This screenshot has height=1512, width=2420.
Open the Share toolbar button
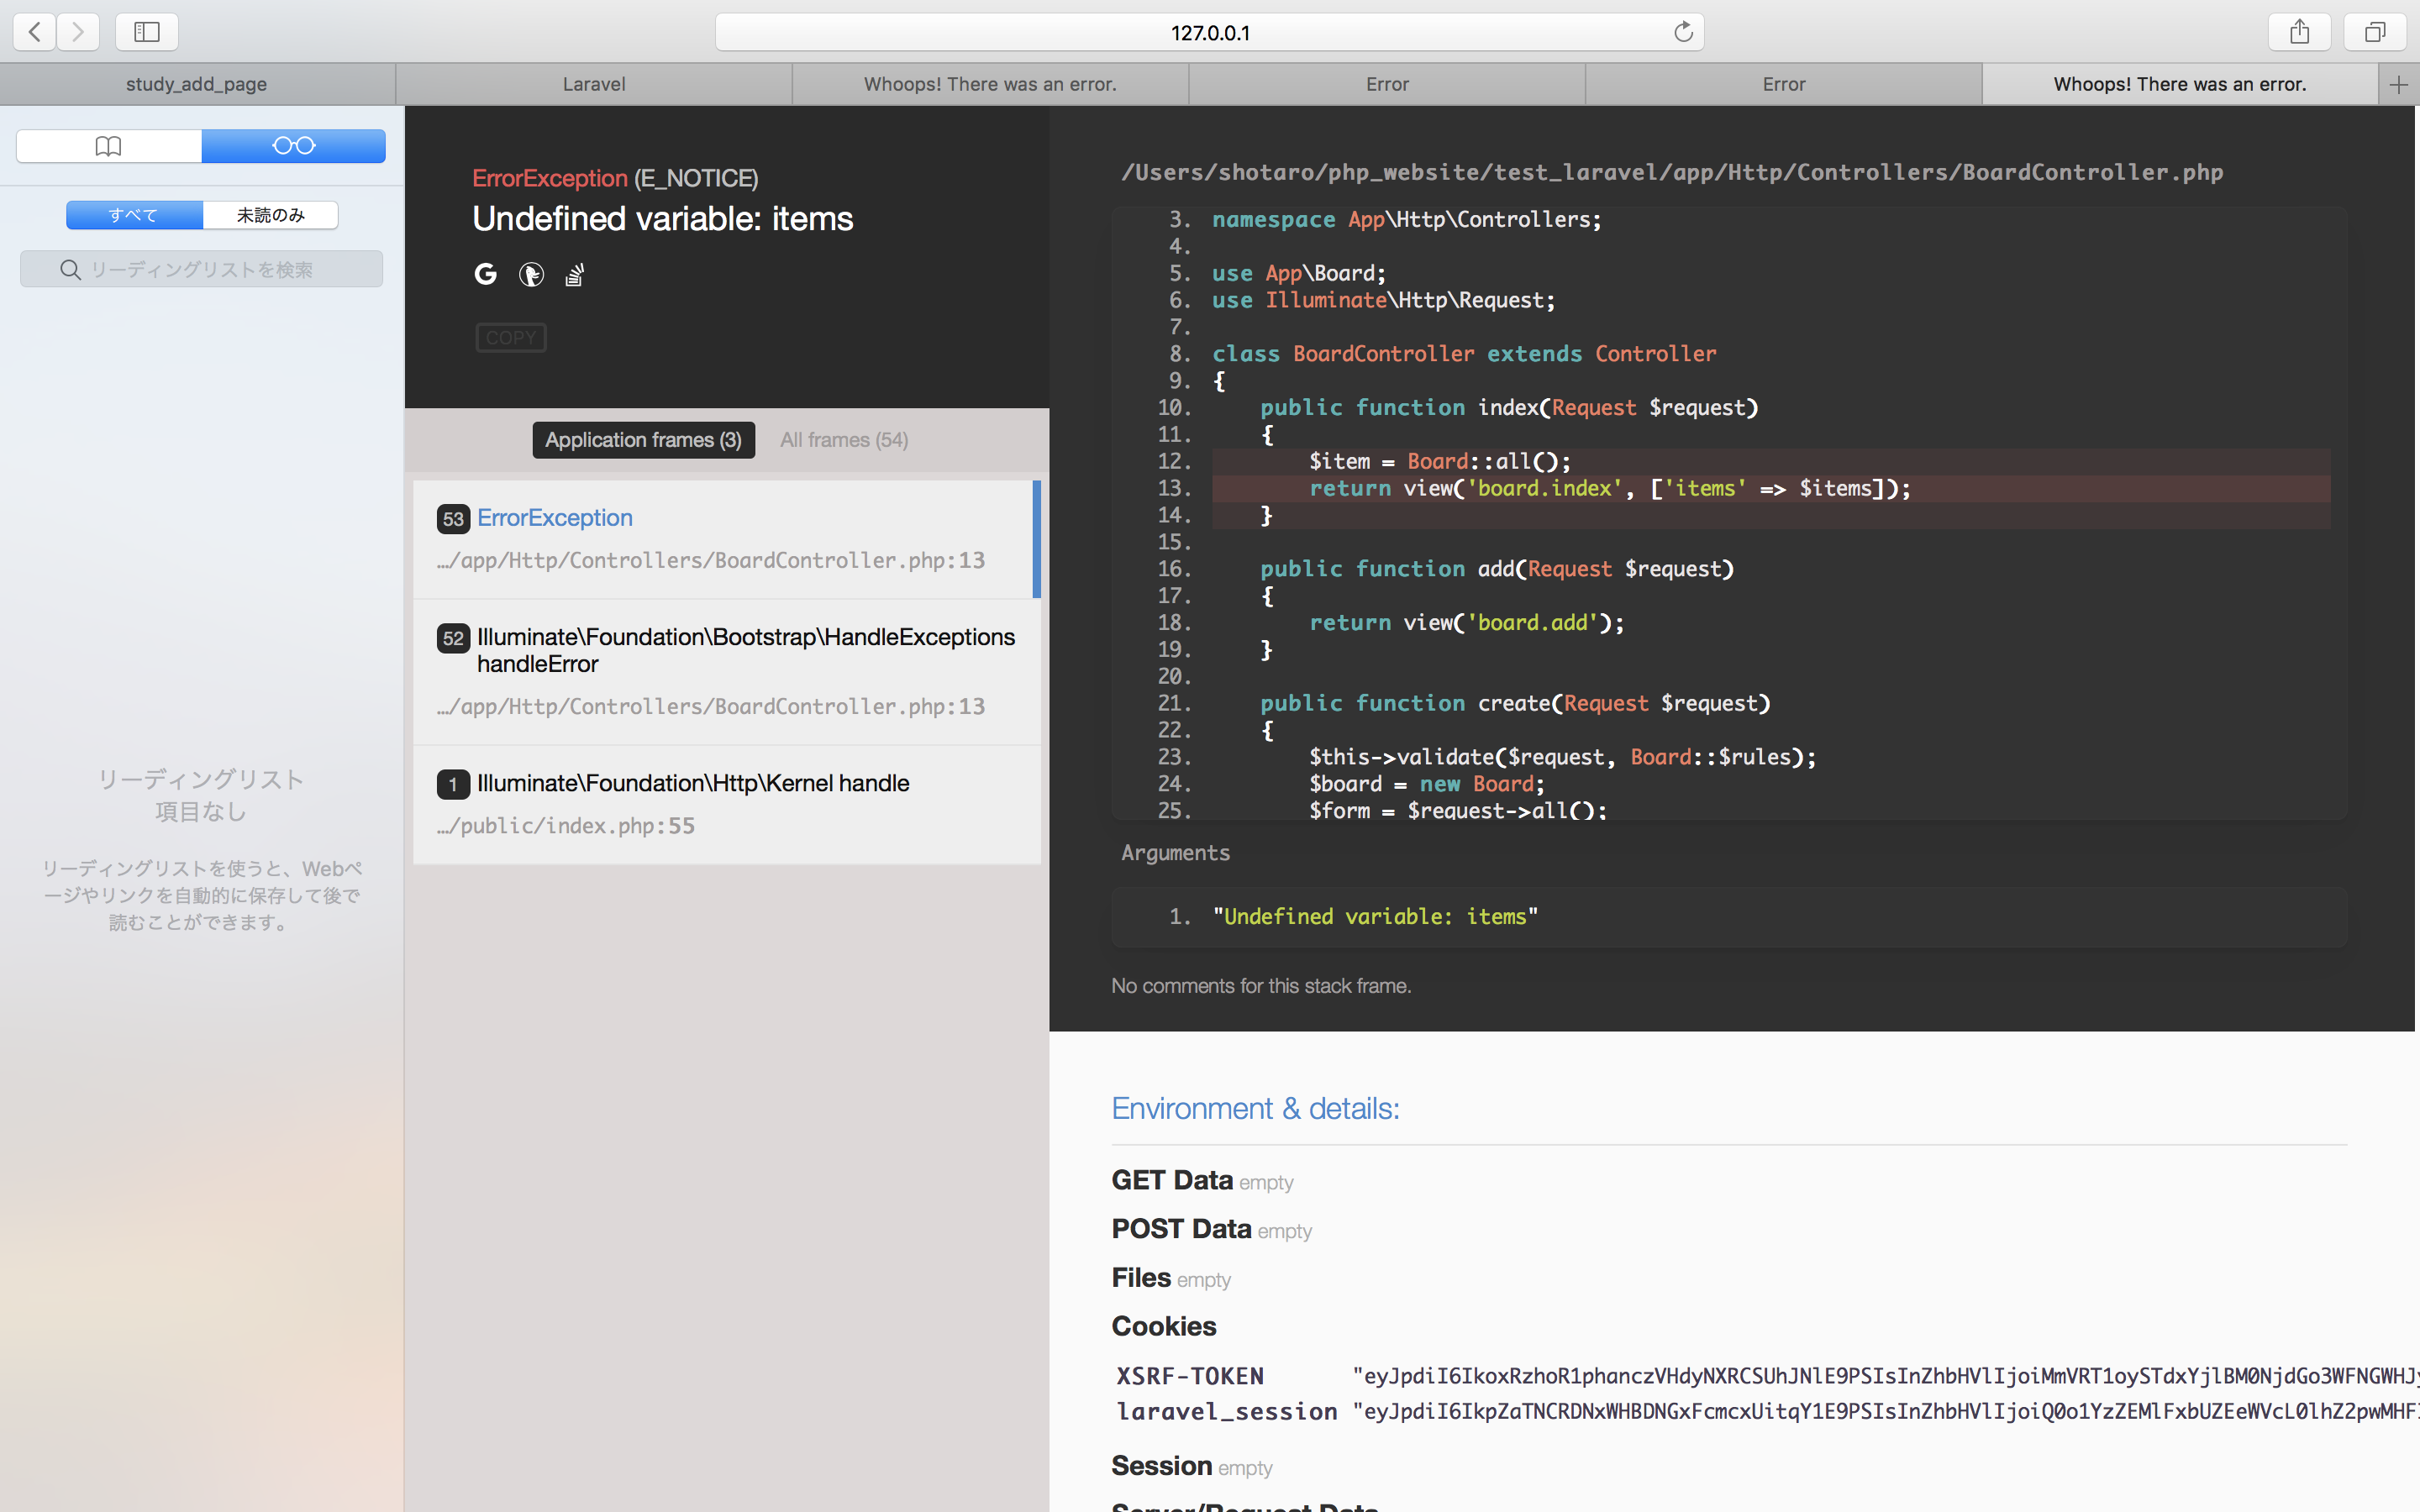pyautogui.click(x=2299, y=32)
